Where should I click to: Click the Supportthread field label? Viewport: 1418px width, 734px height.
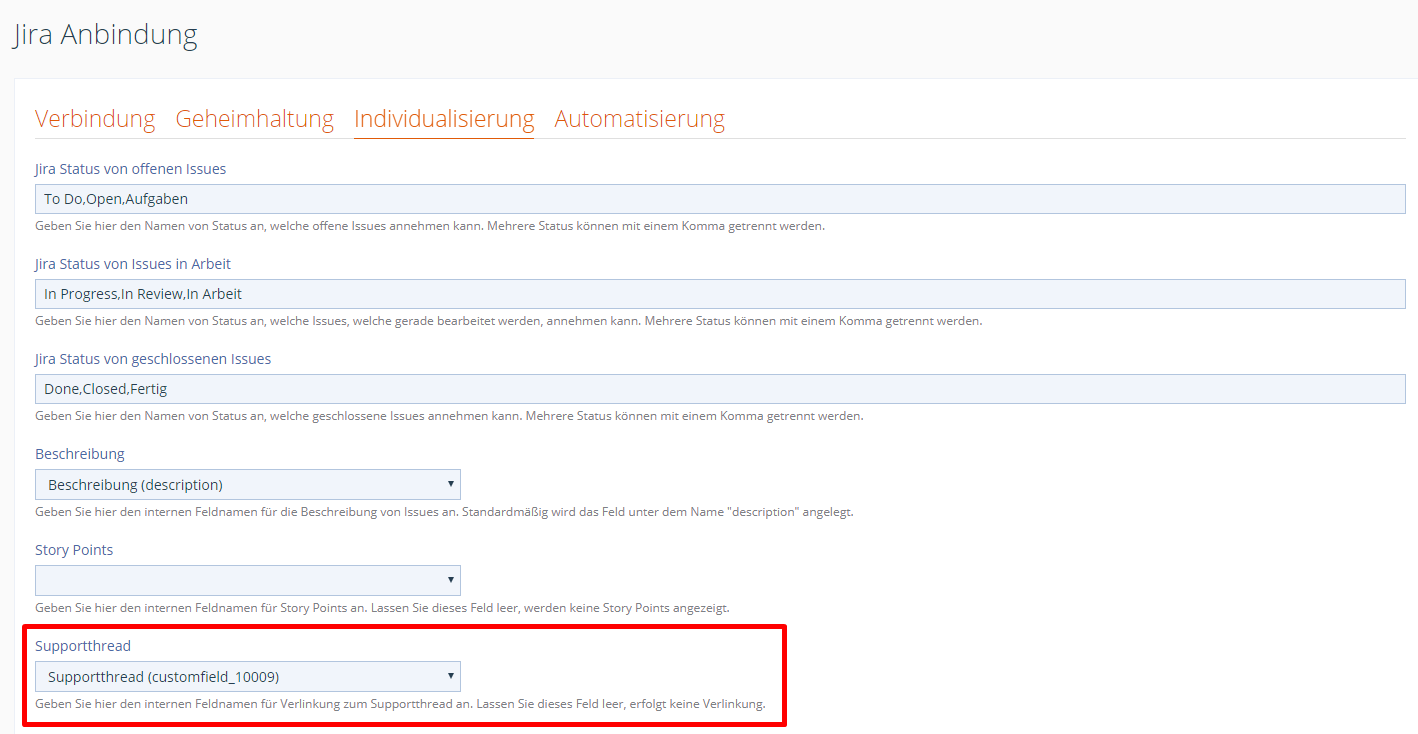tap(83, 646)
